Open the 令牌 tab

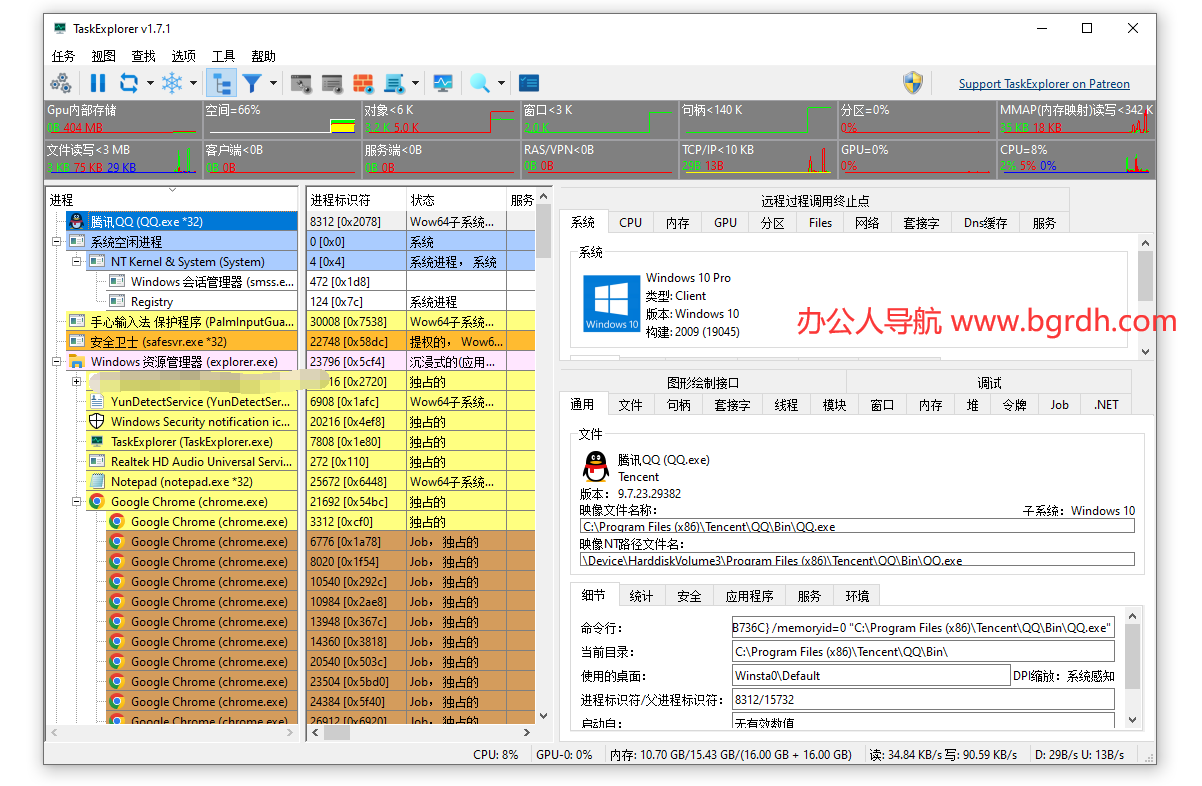pyautogui.click(x=1014, y=404)
